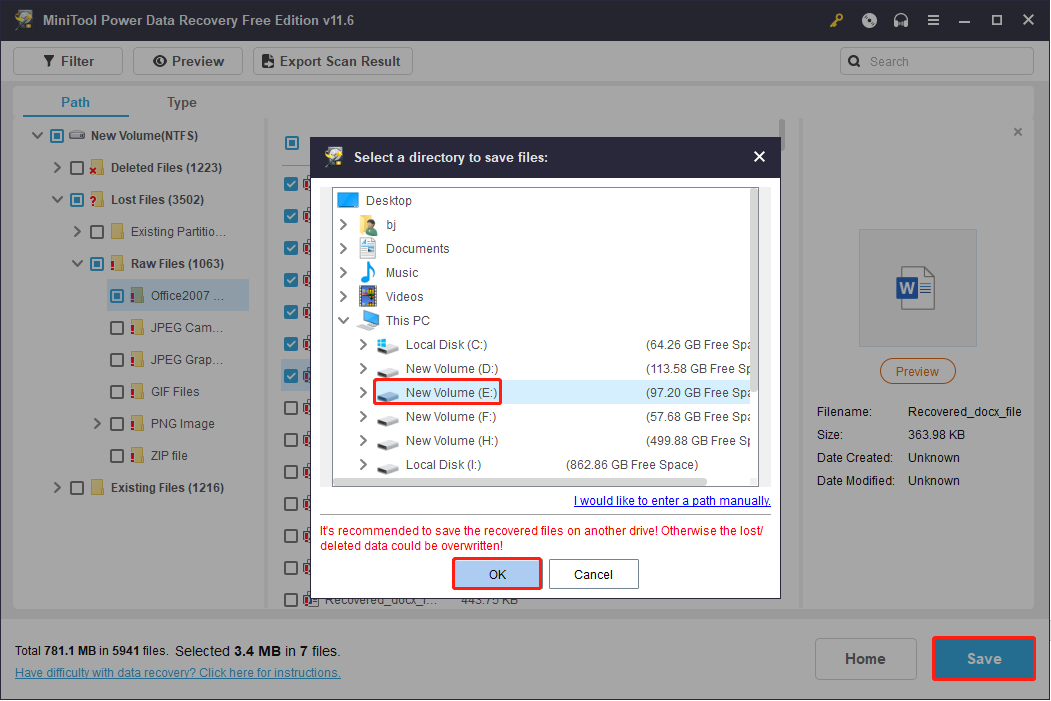This screenshot has width=1051, height=701.
Task: Switch to the Type tab
Action: [181, 102]
